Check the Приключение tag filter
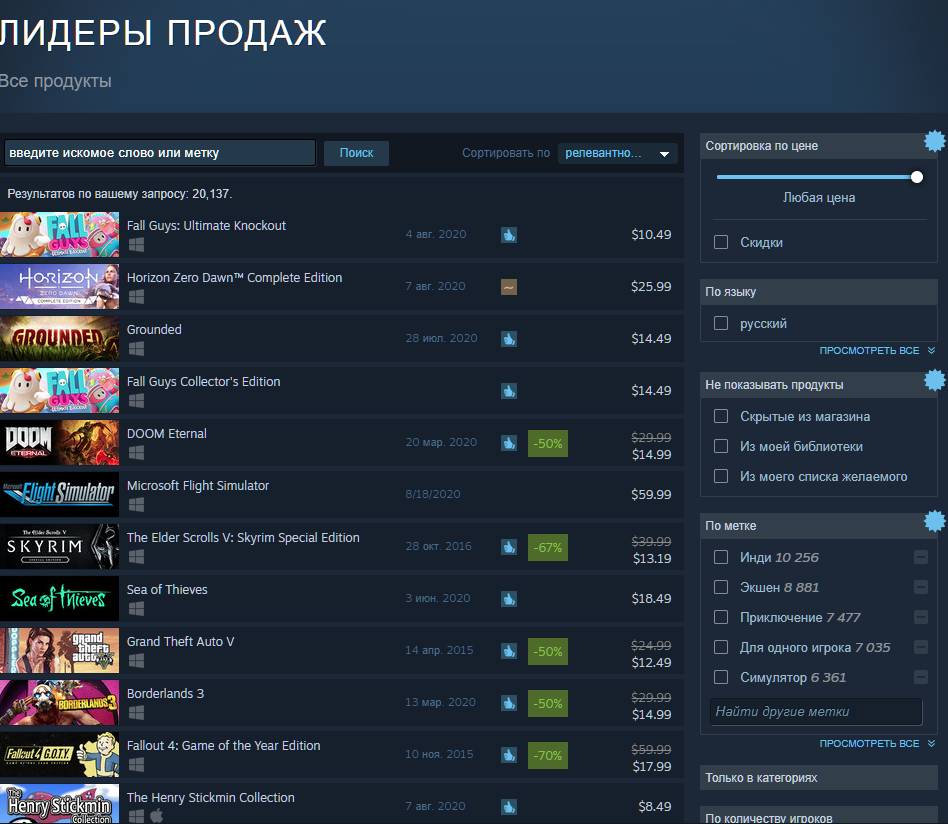The height and width of the screenshot is (824, 948). coord(721,617)
